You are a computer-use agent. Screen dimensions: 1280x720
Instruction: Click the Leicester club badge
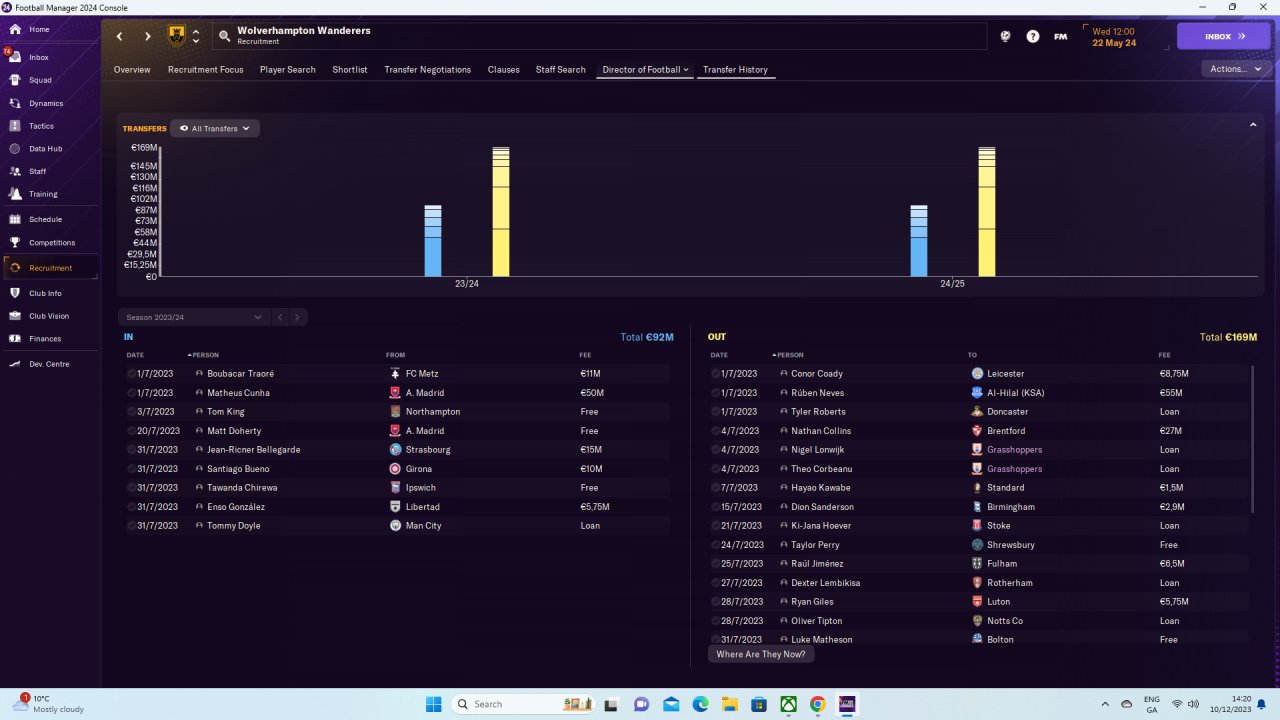click(977, 373)
